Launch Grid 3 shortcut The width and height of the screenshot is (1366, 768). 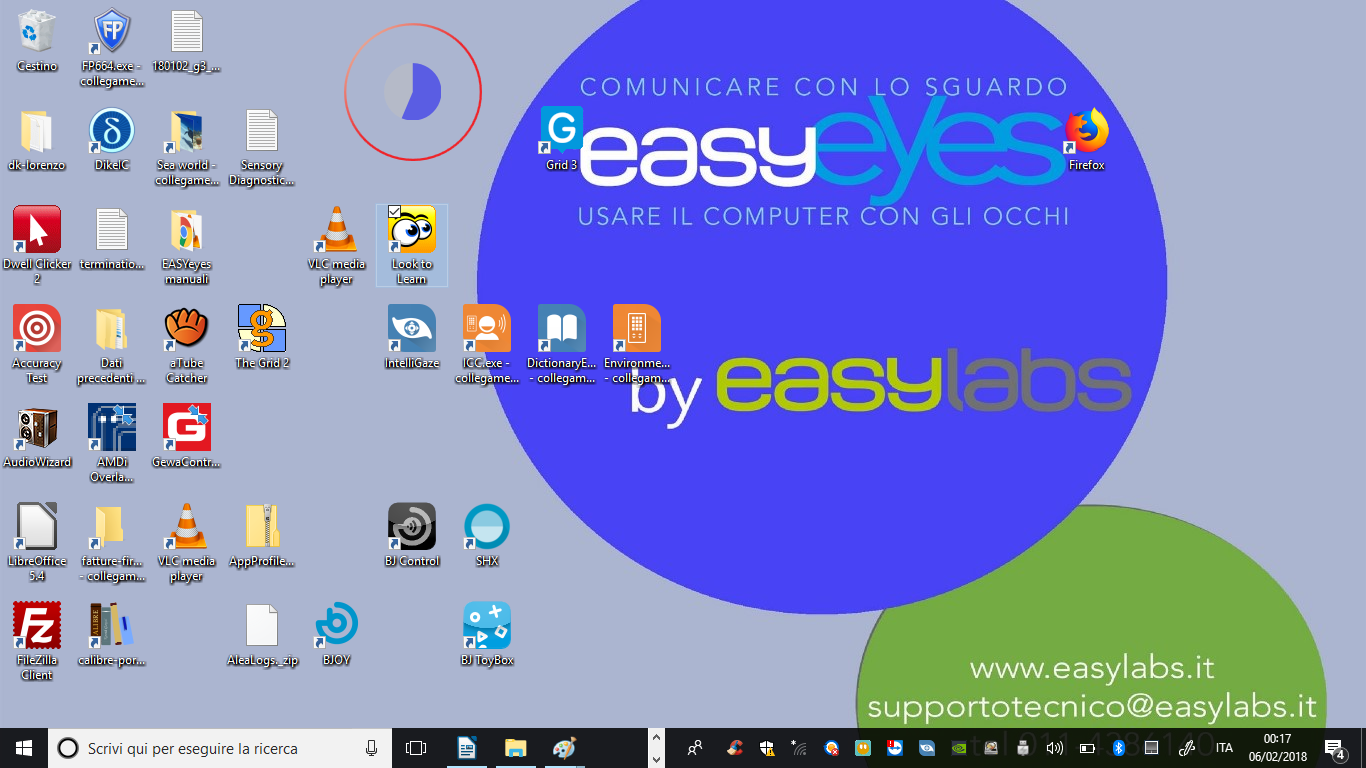coord(562,140)
